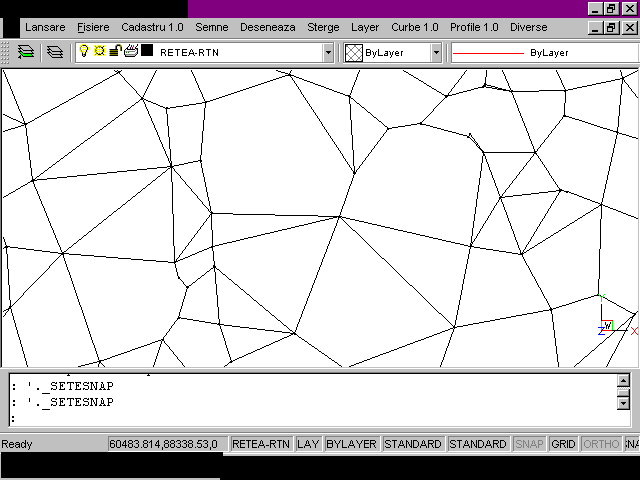Screen dimensions: 640x480
Task: Open the Diverse menu
Action: tap(529, 27)
